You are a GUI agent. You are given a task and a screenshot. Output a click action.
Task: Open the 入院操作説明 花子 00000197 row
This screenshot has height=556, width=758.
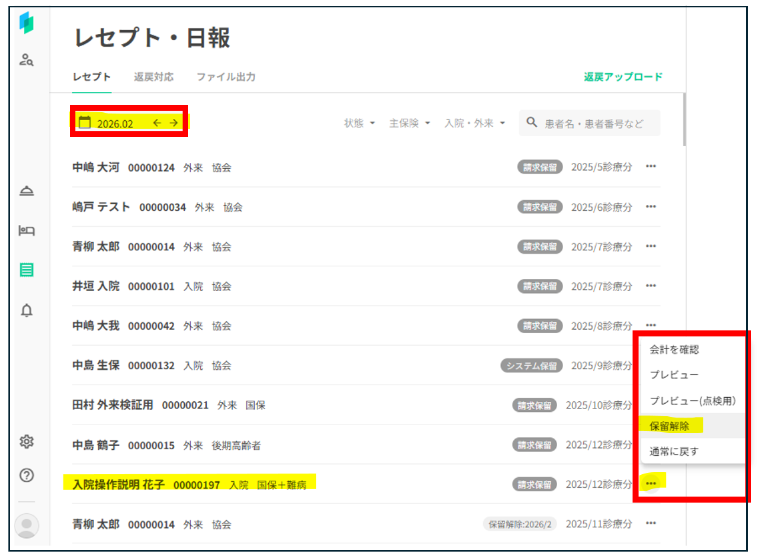[366, 484]
